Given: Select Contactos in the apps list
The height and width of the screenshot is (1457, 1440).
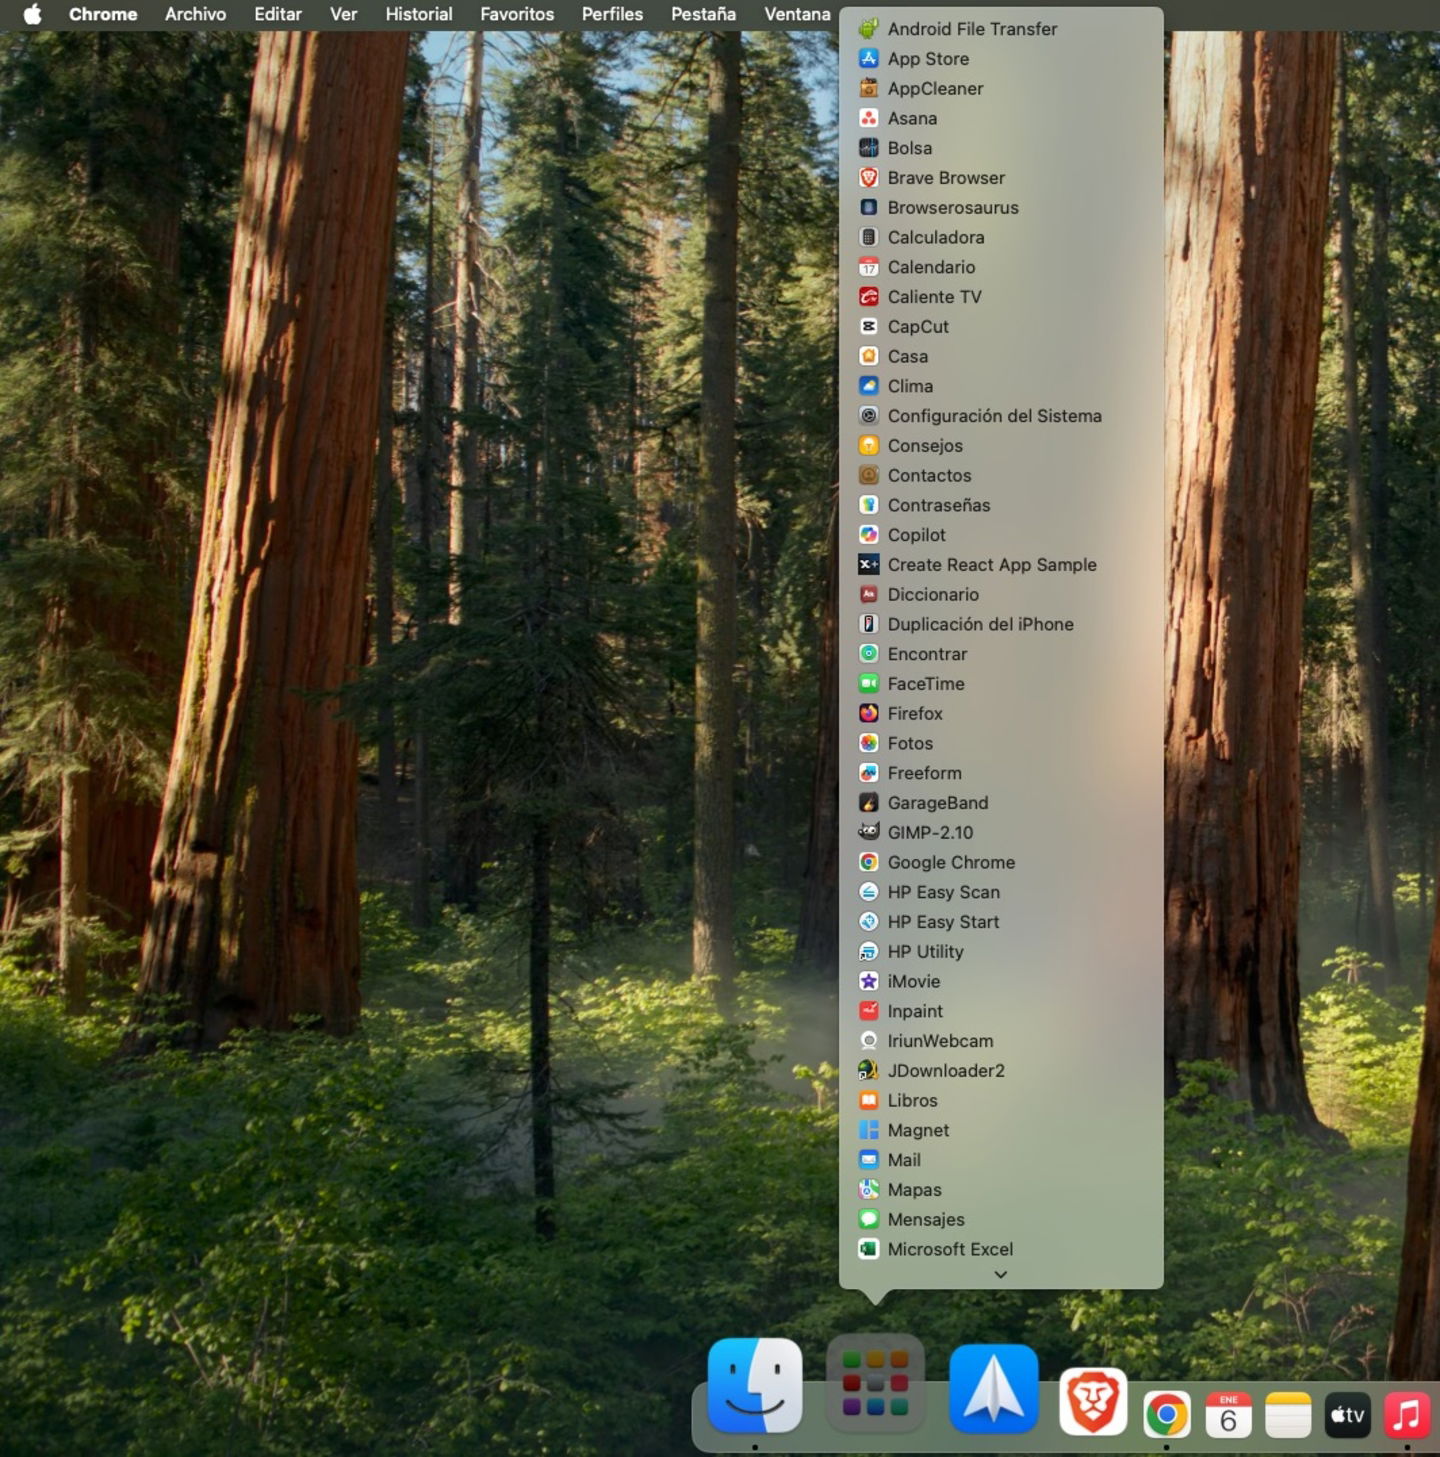Looking at the screenshot, I should coord(1001,476).
